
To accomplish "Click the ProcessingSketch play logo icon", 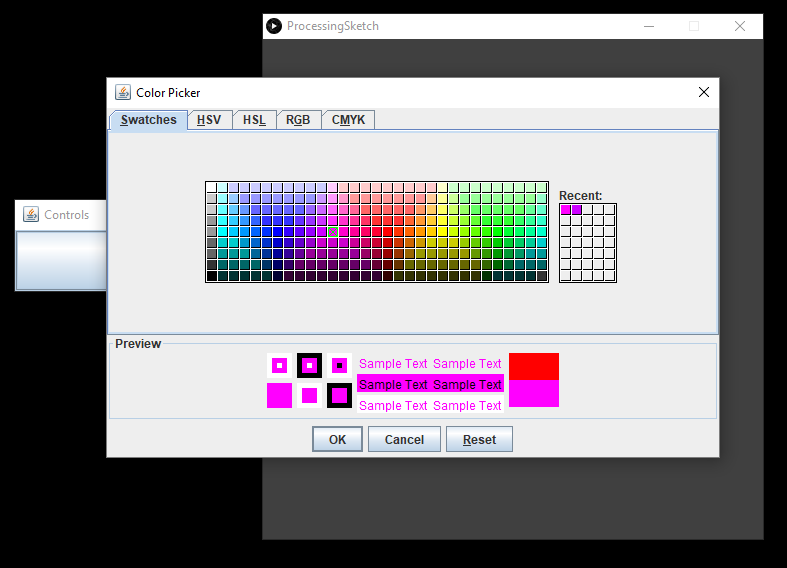I will (274, 26).
